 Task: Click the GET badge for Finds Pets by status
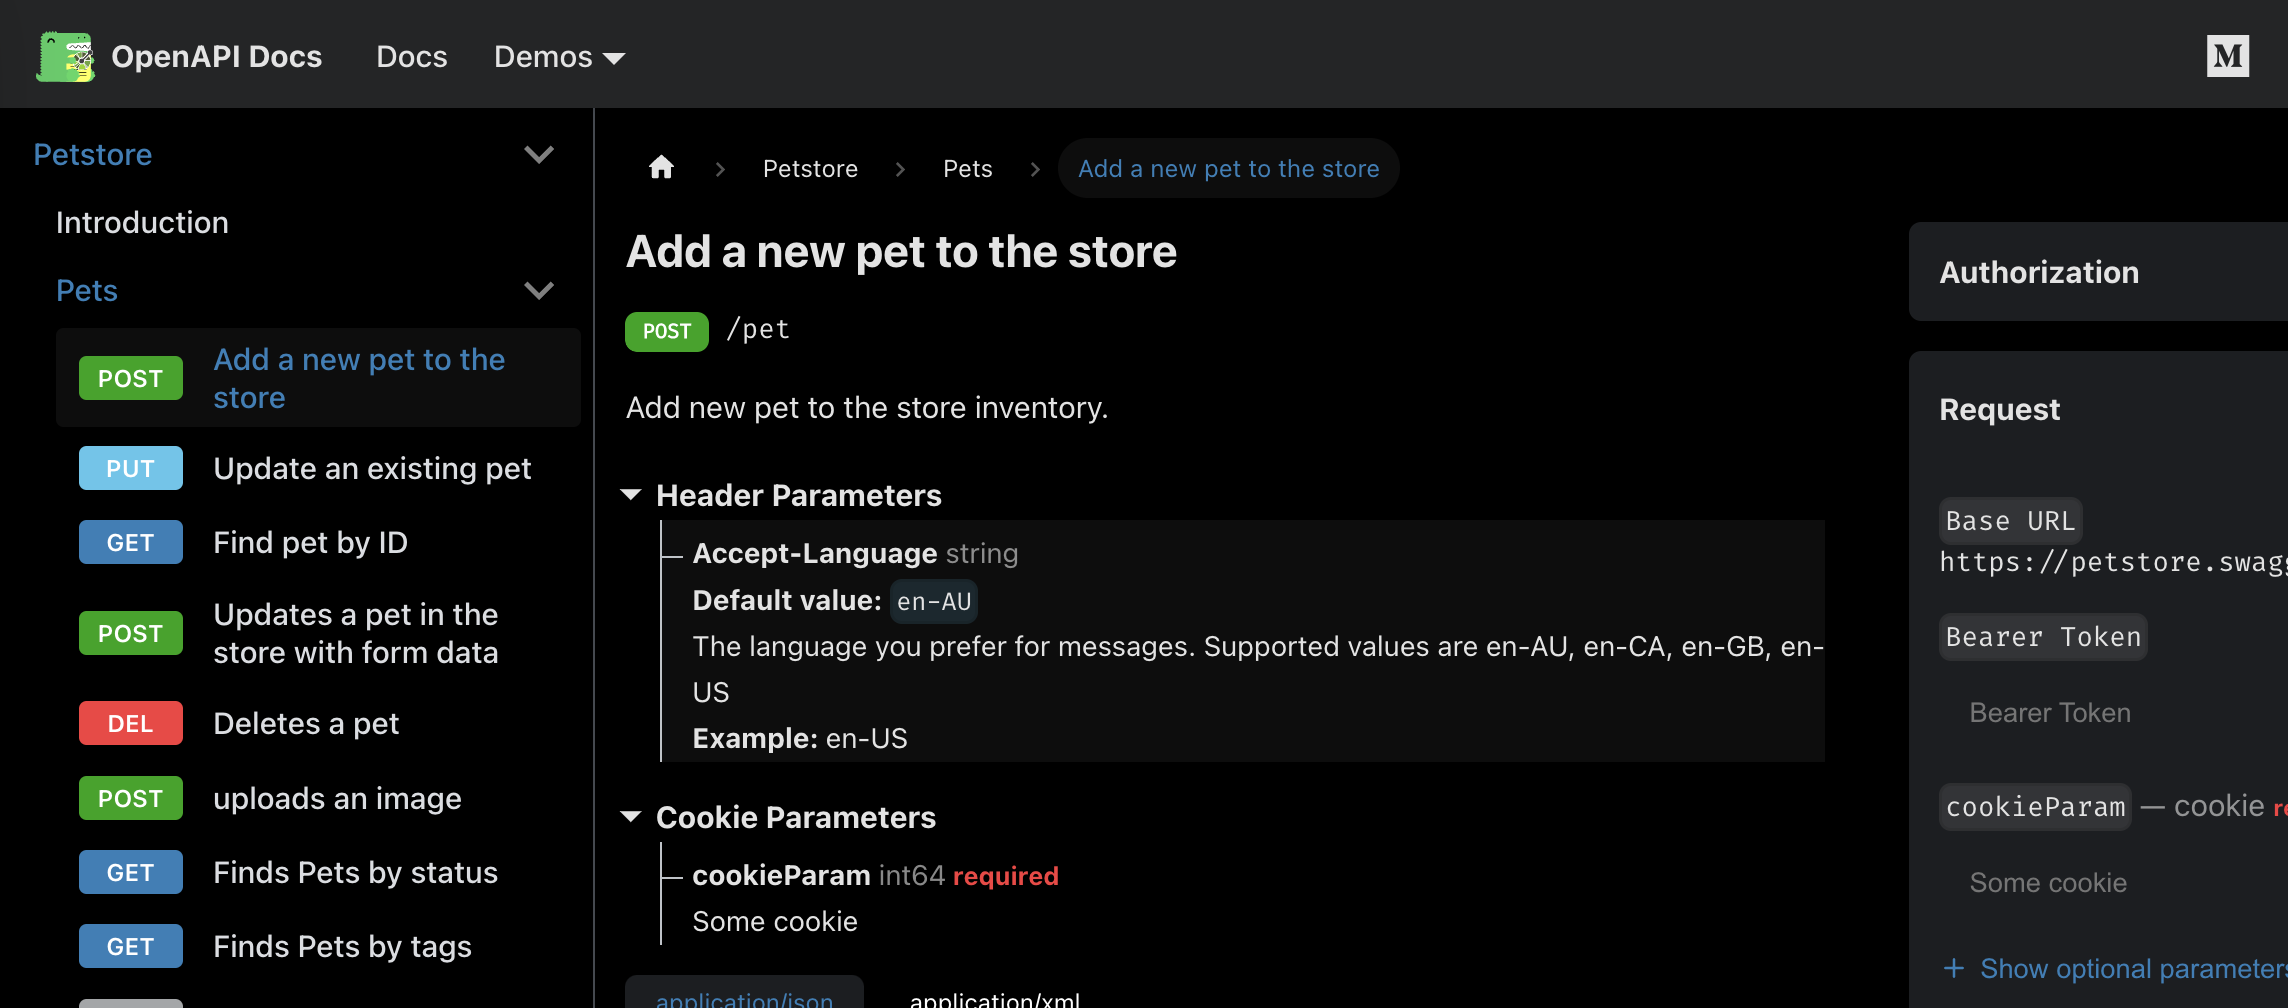[x=130, y=871]
